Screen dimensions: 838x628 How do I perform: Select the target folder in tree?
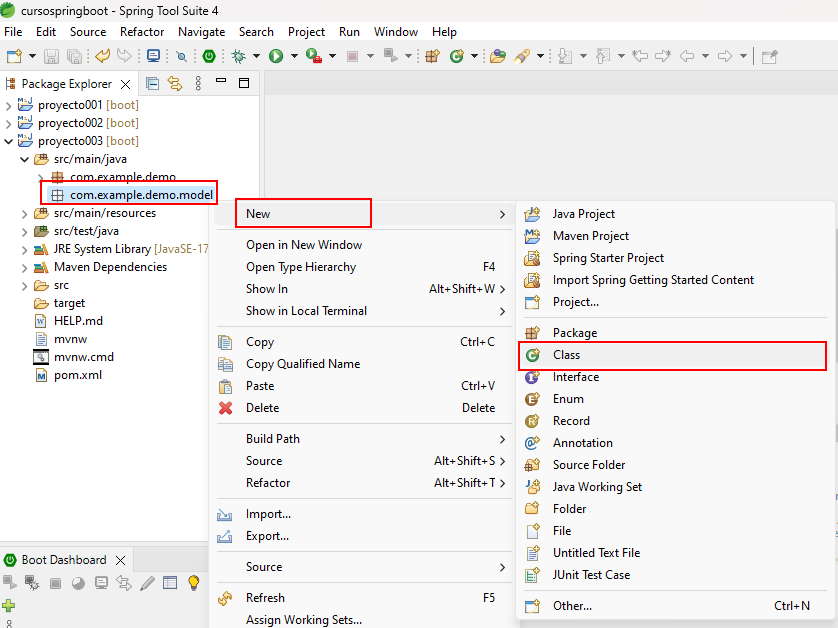[x=69, y=303]
